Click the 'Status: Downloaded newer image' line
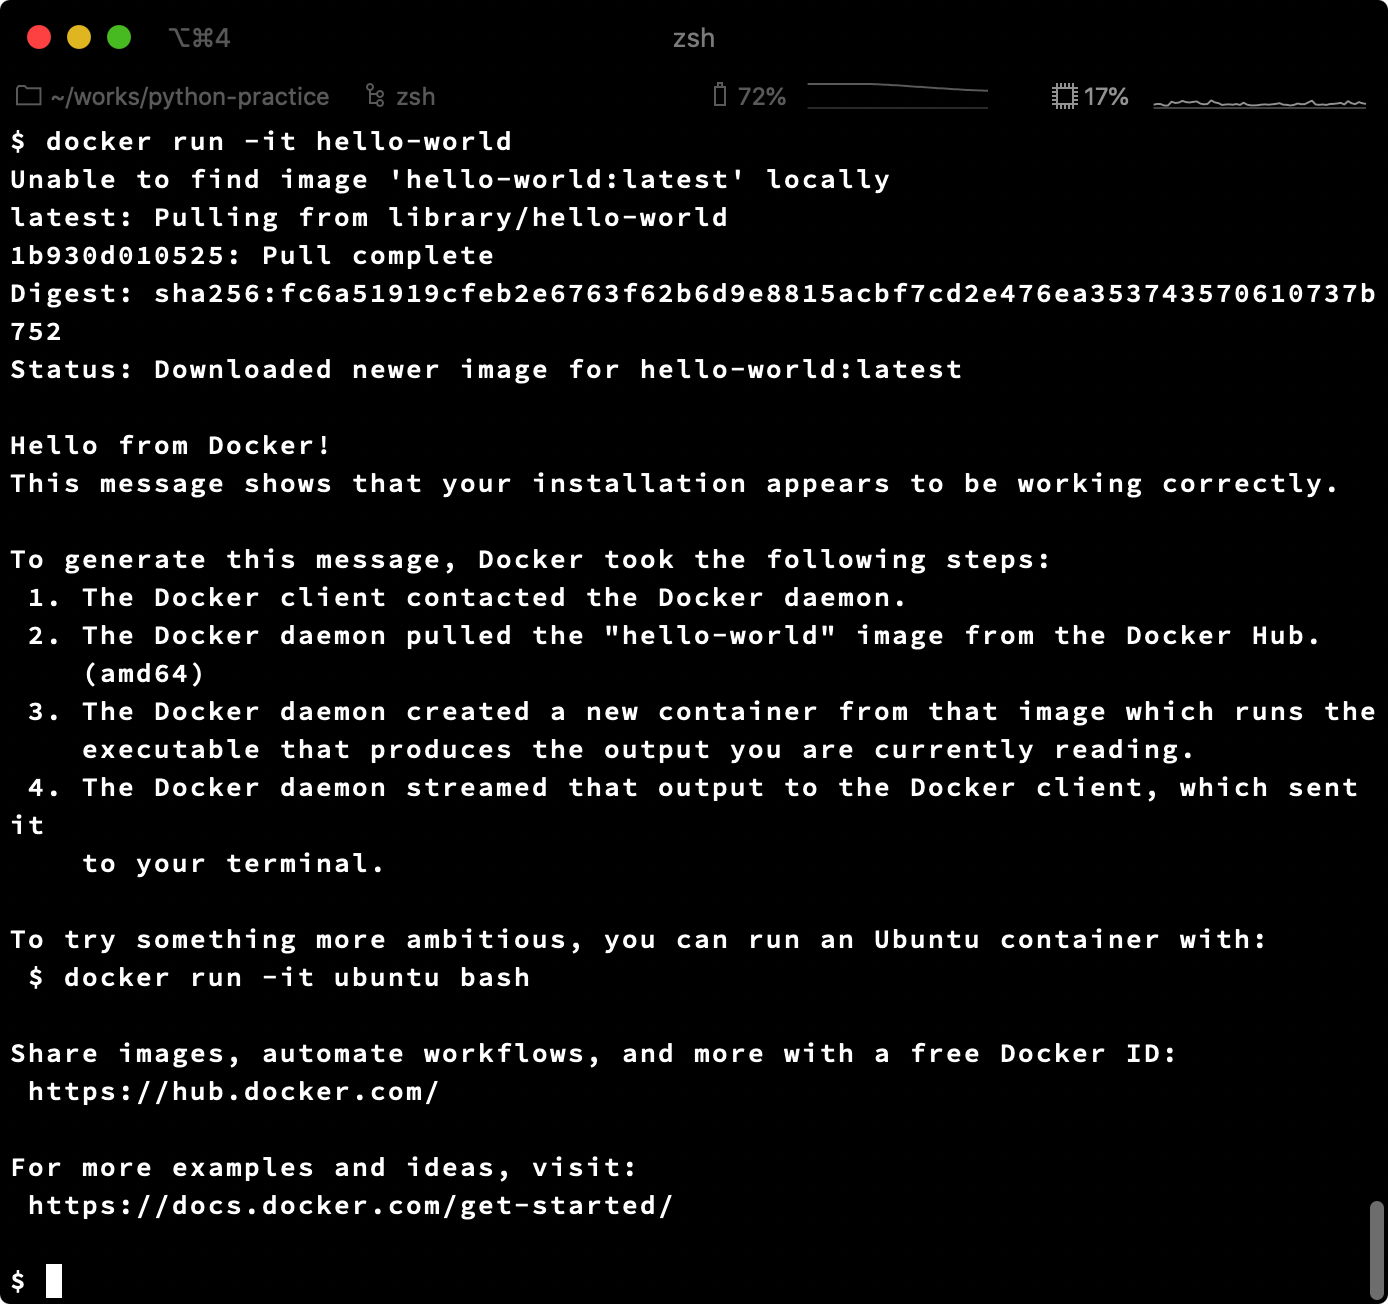 486,369
